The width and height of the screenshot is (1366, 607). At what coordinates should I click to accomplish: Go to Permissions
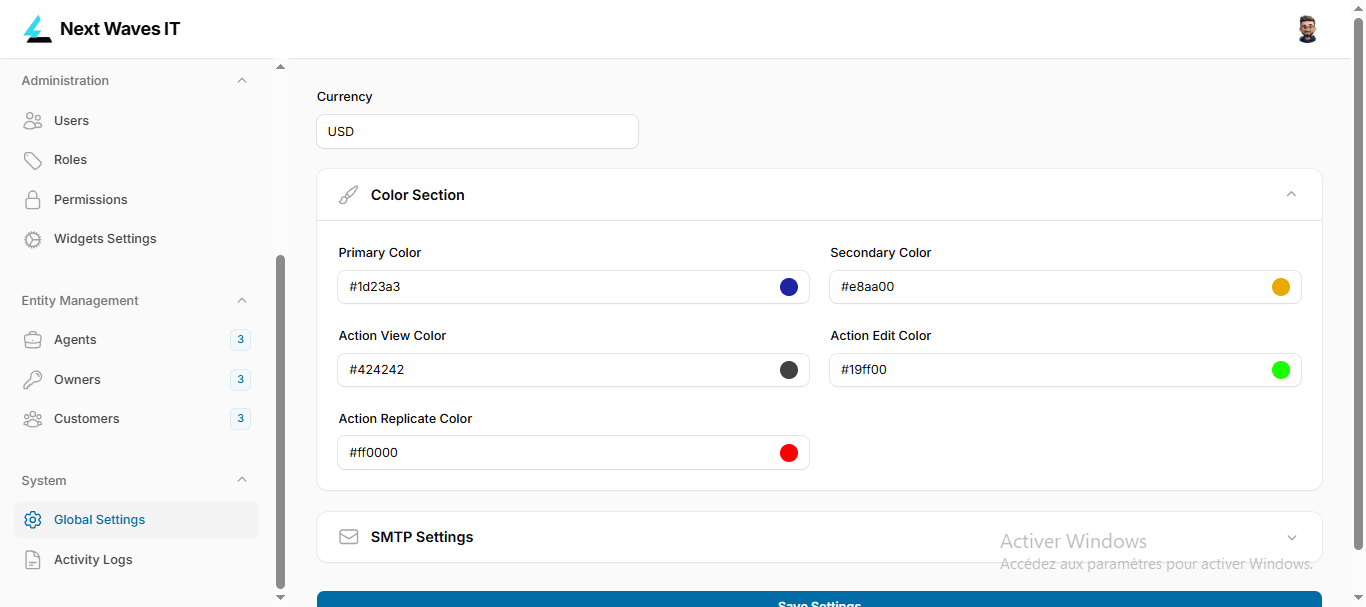tap(136, 200)
